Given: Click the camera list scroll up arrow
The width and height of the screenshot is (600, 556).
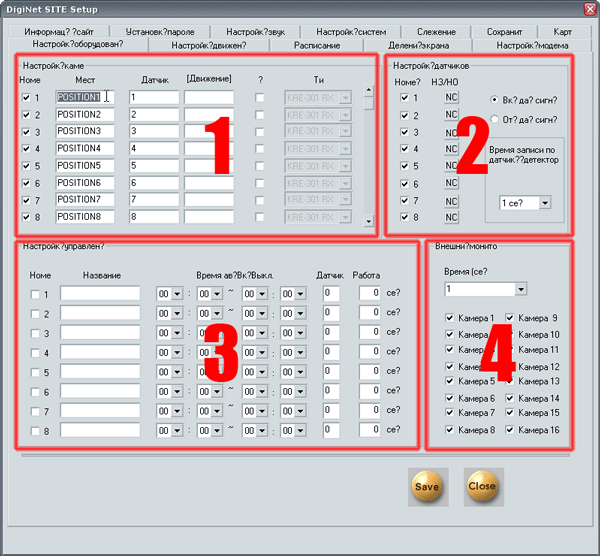Looking at the screenshot, I should (368, 90).
